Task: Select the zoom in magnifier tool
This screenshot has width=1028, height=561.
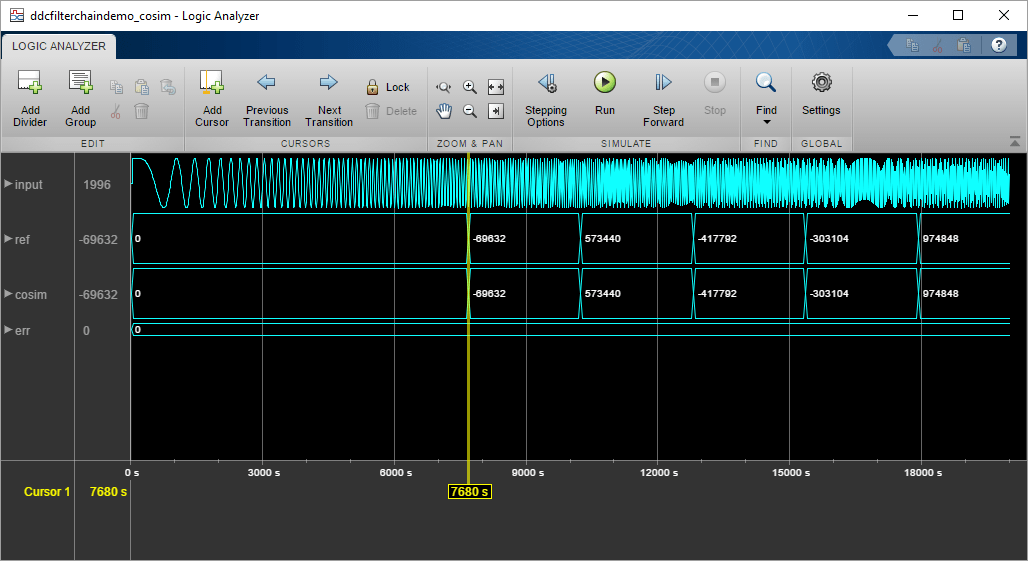Action: [470, 87]
